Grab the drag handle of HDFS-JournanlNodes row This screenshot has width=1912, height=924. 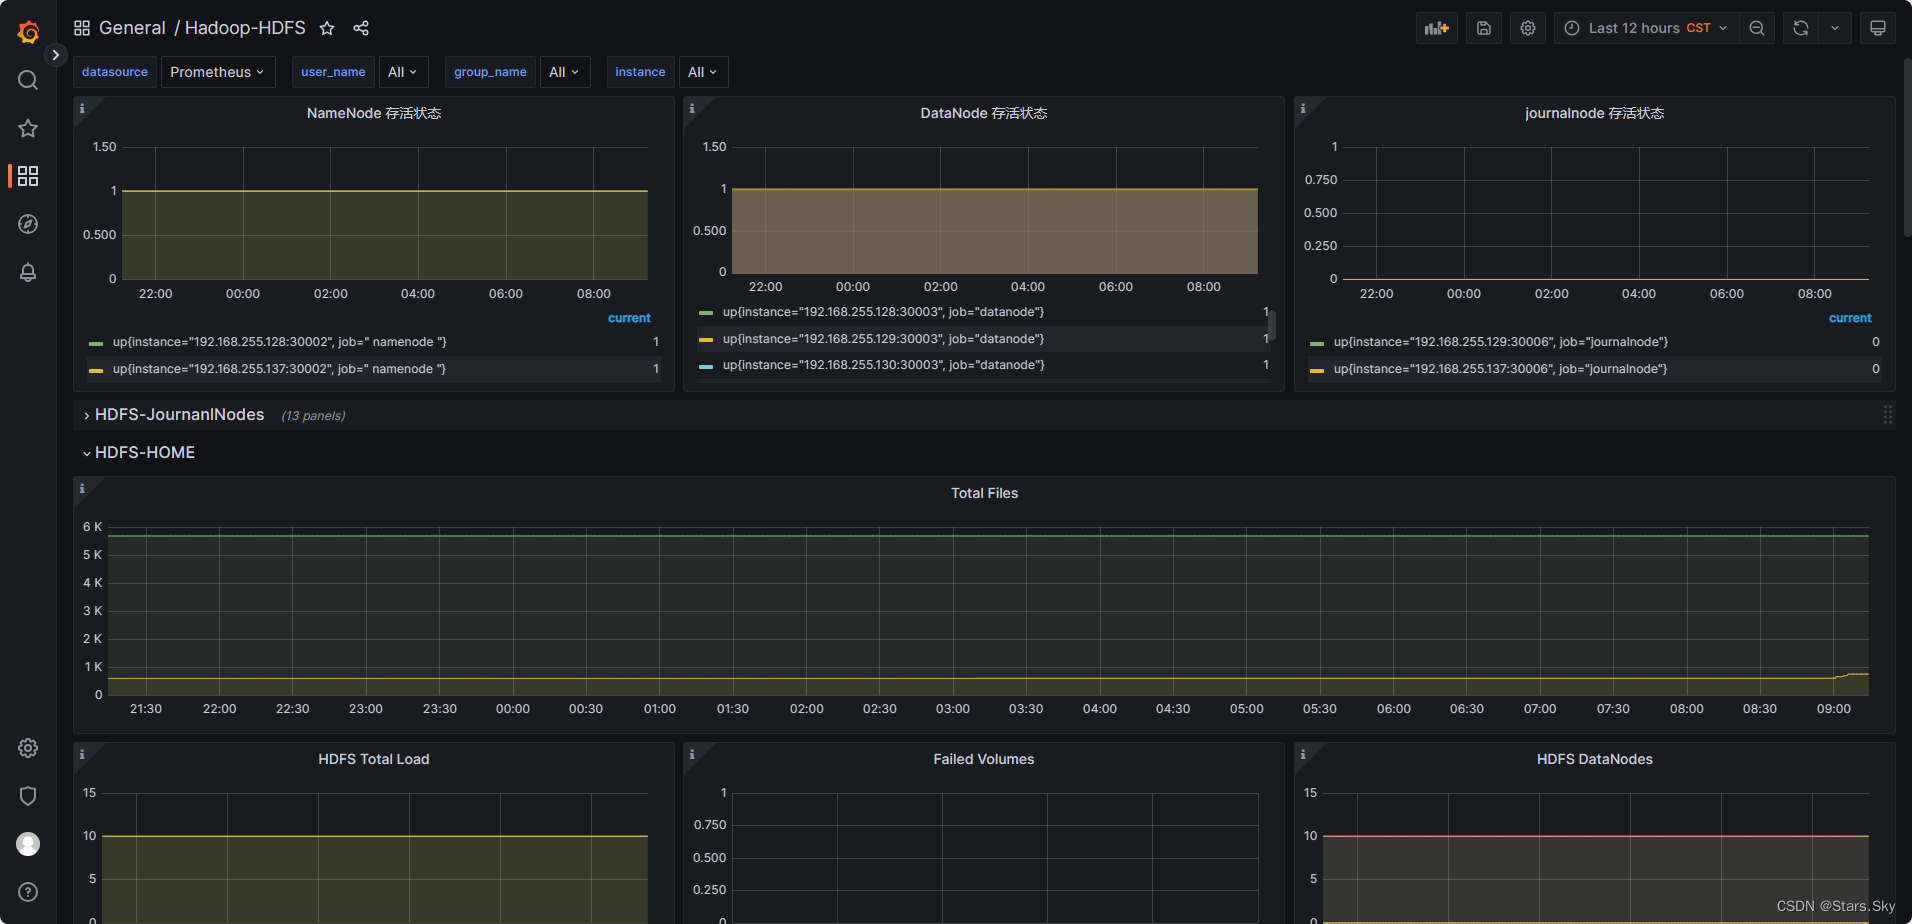coord(1887,415)
